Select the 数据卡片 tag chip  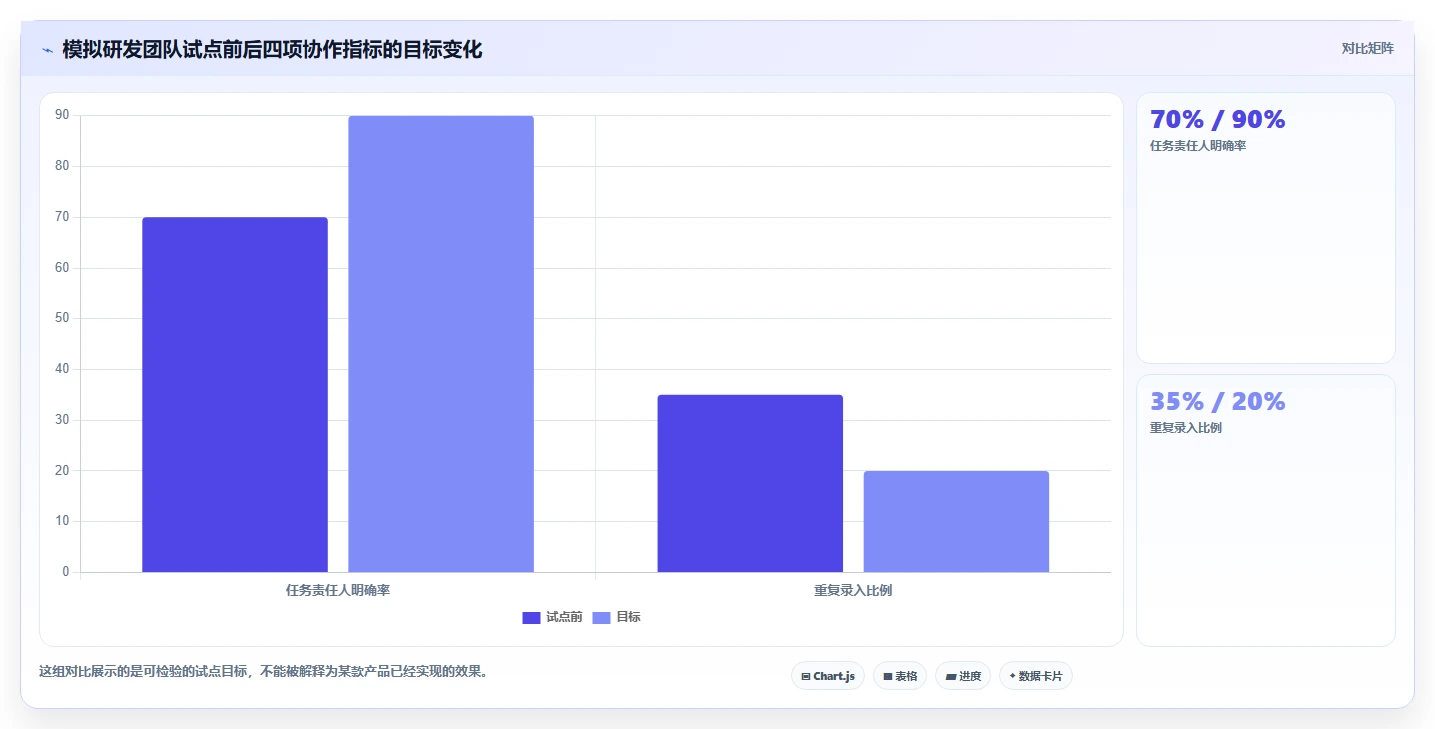pos(1036,676)
